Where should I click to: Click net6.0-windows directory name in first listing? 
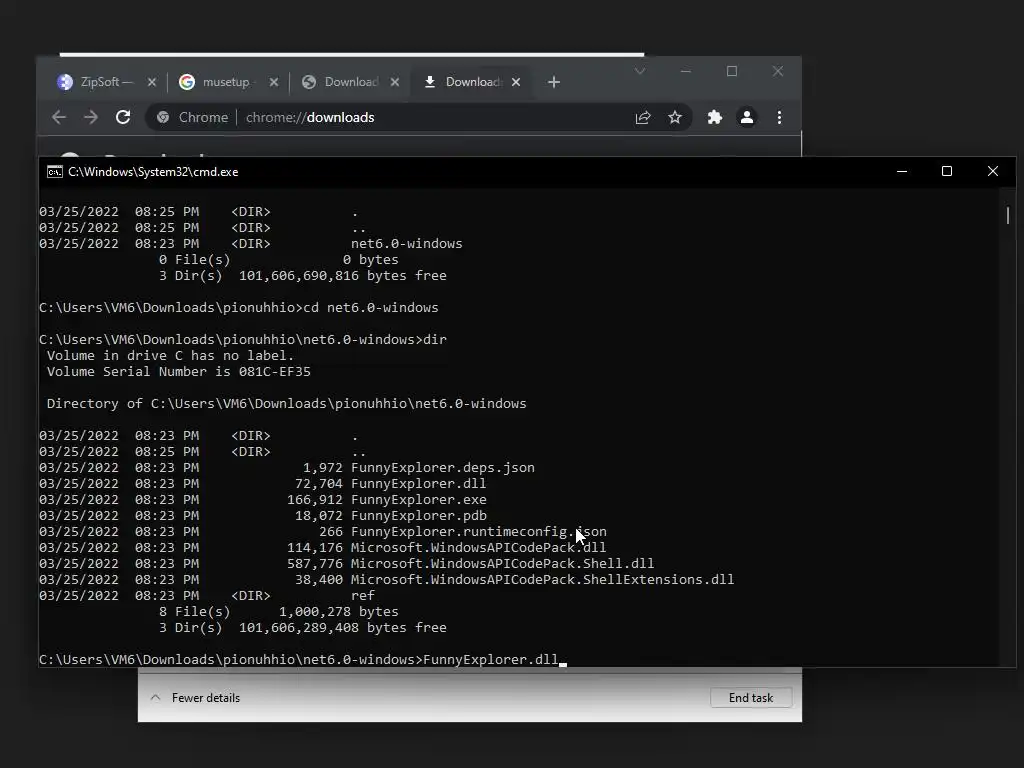tap(406, 244)
